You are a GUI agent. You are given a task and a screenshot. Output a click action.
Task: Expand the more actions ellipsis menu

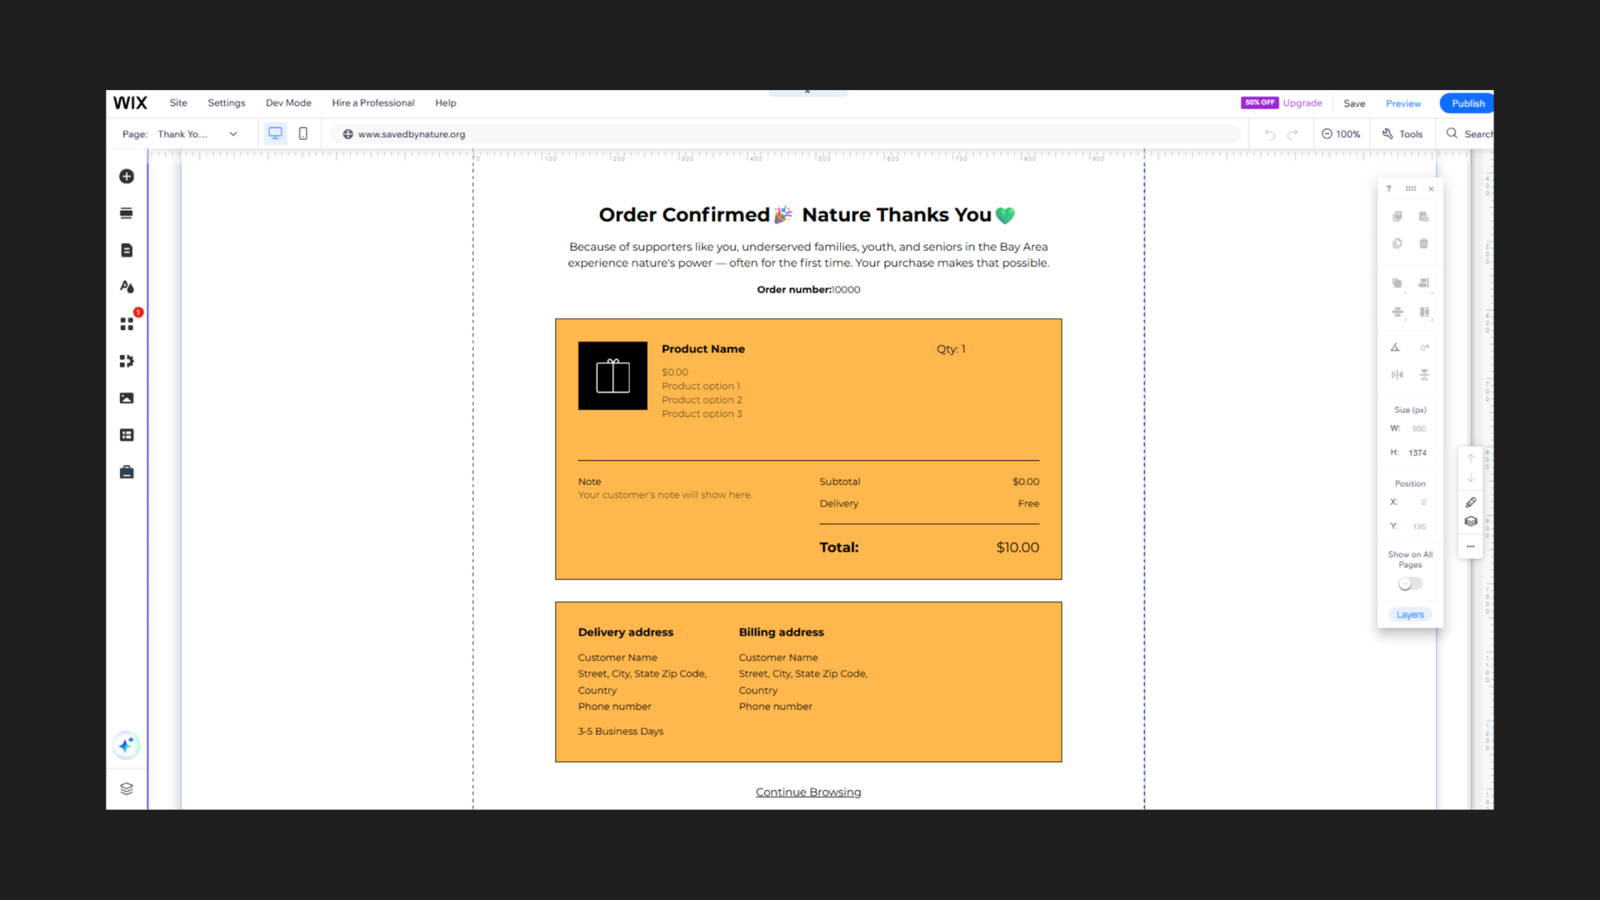(1470, 547)
